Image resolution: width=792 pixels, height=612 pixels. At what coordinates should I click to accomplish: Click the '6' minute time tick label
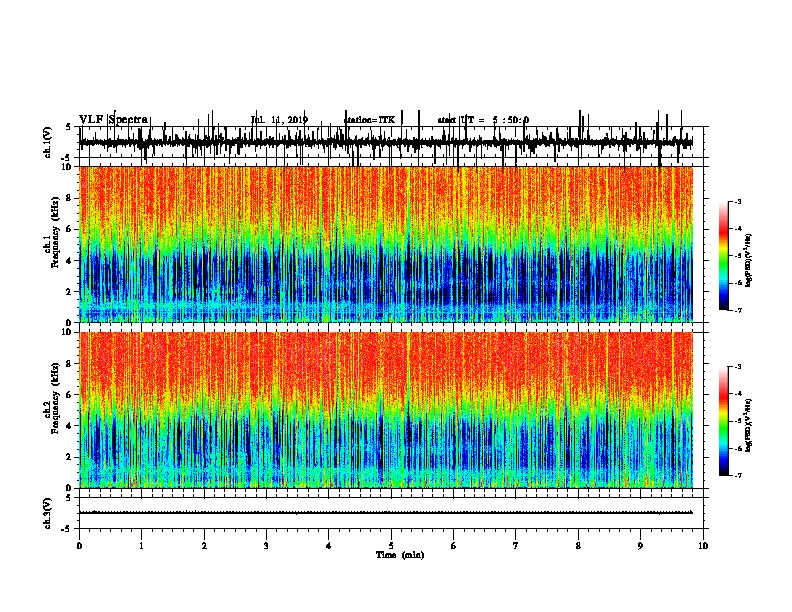coord(454,545)
